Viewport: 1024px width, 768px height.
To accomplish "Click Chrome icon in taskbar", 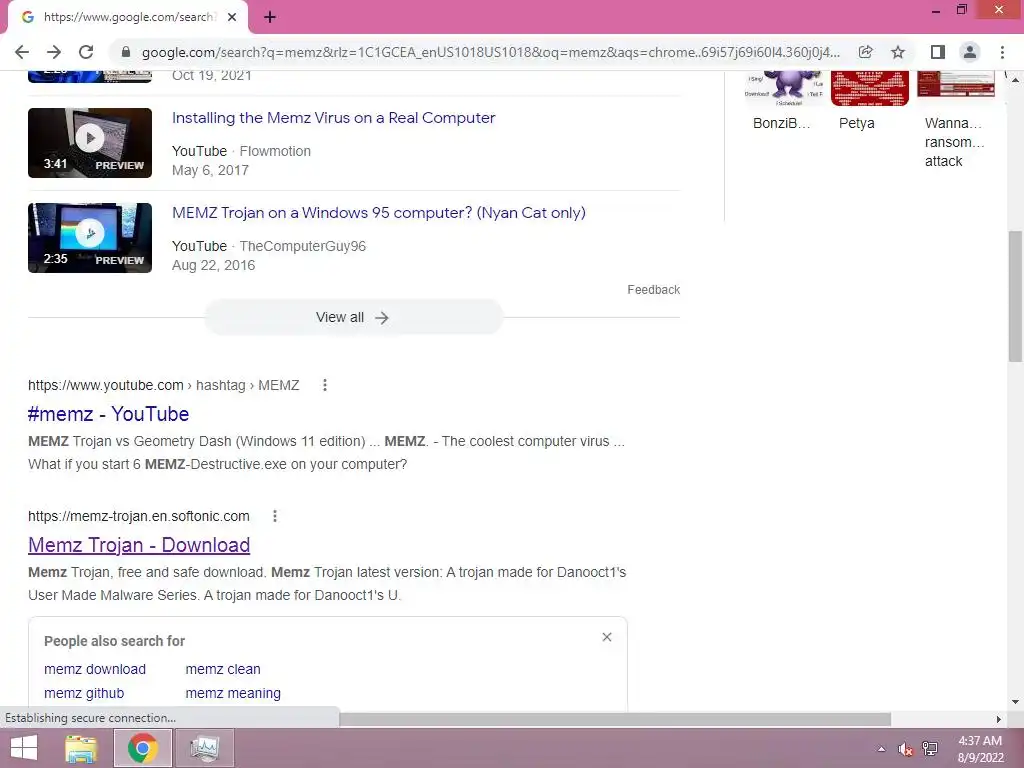I will pyautogui.click(x=143, y=748).
